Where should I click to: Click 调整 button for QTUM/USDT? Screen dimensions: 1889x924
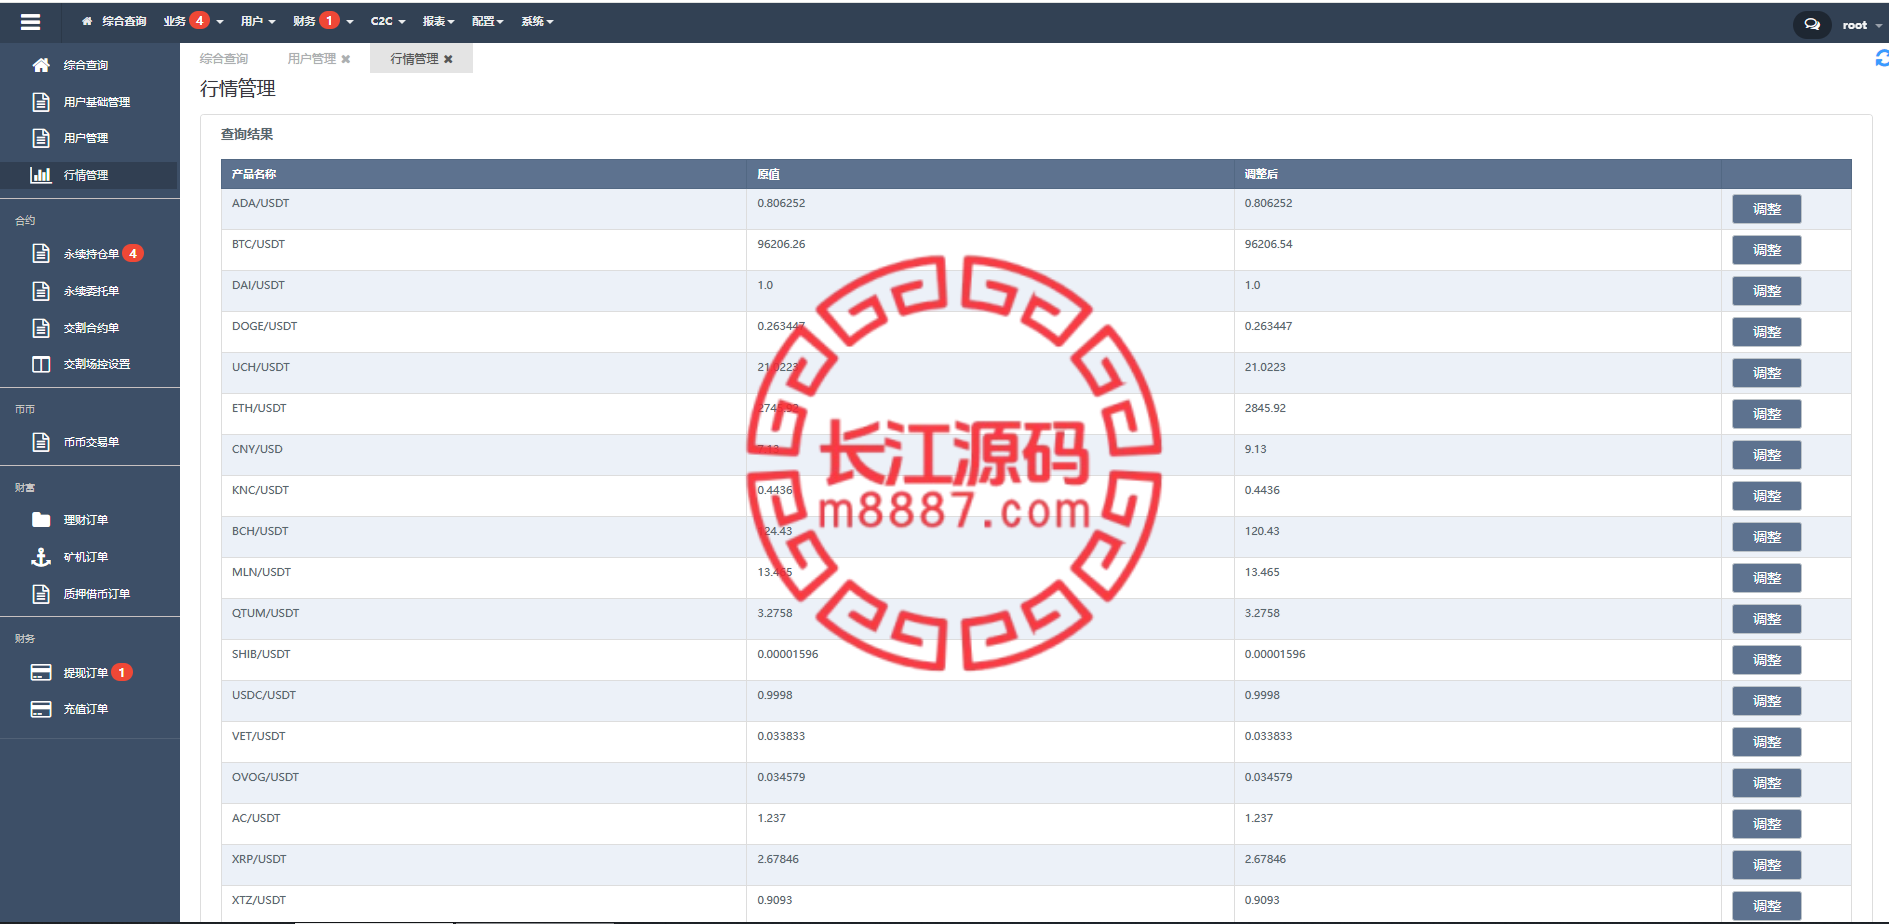[x=1766, y=619]
